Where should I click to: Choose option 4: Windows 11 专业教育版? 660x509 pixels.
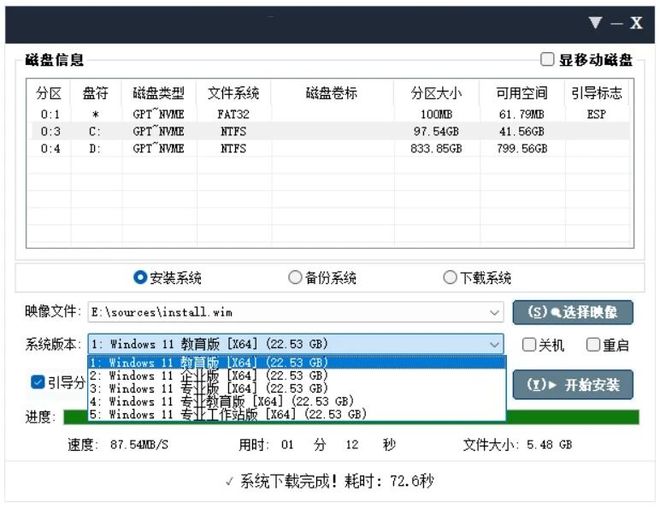(x=297, y=401)
